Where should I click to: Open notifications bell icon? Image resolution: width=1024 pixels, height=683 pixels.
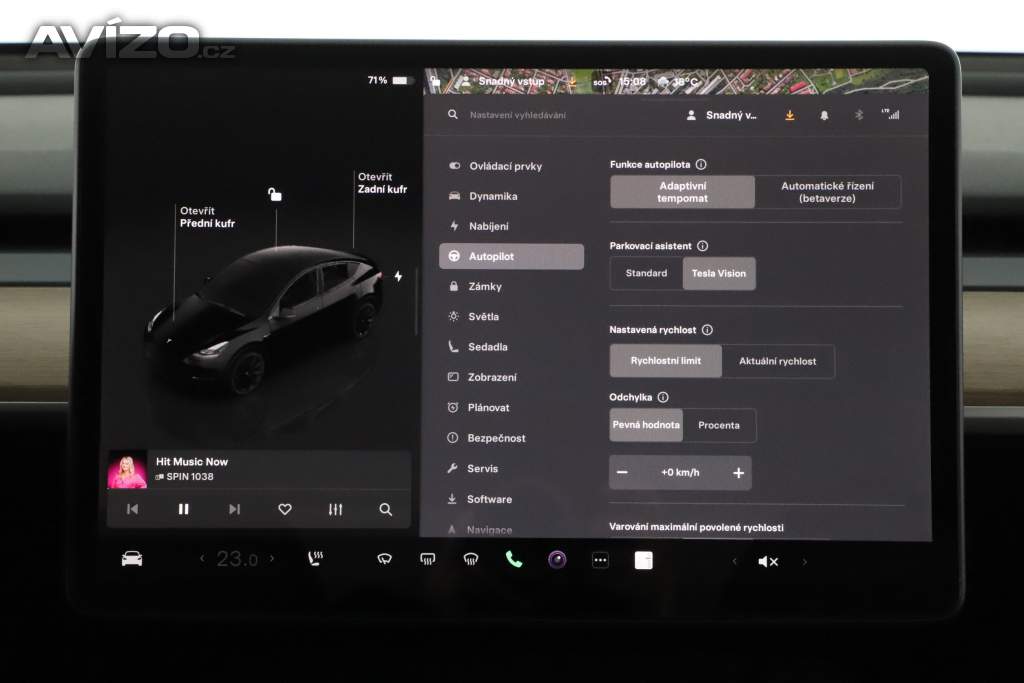[824, 115]
